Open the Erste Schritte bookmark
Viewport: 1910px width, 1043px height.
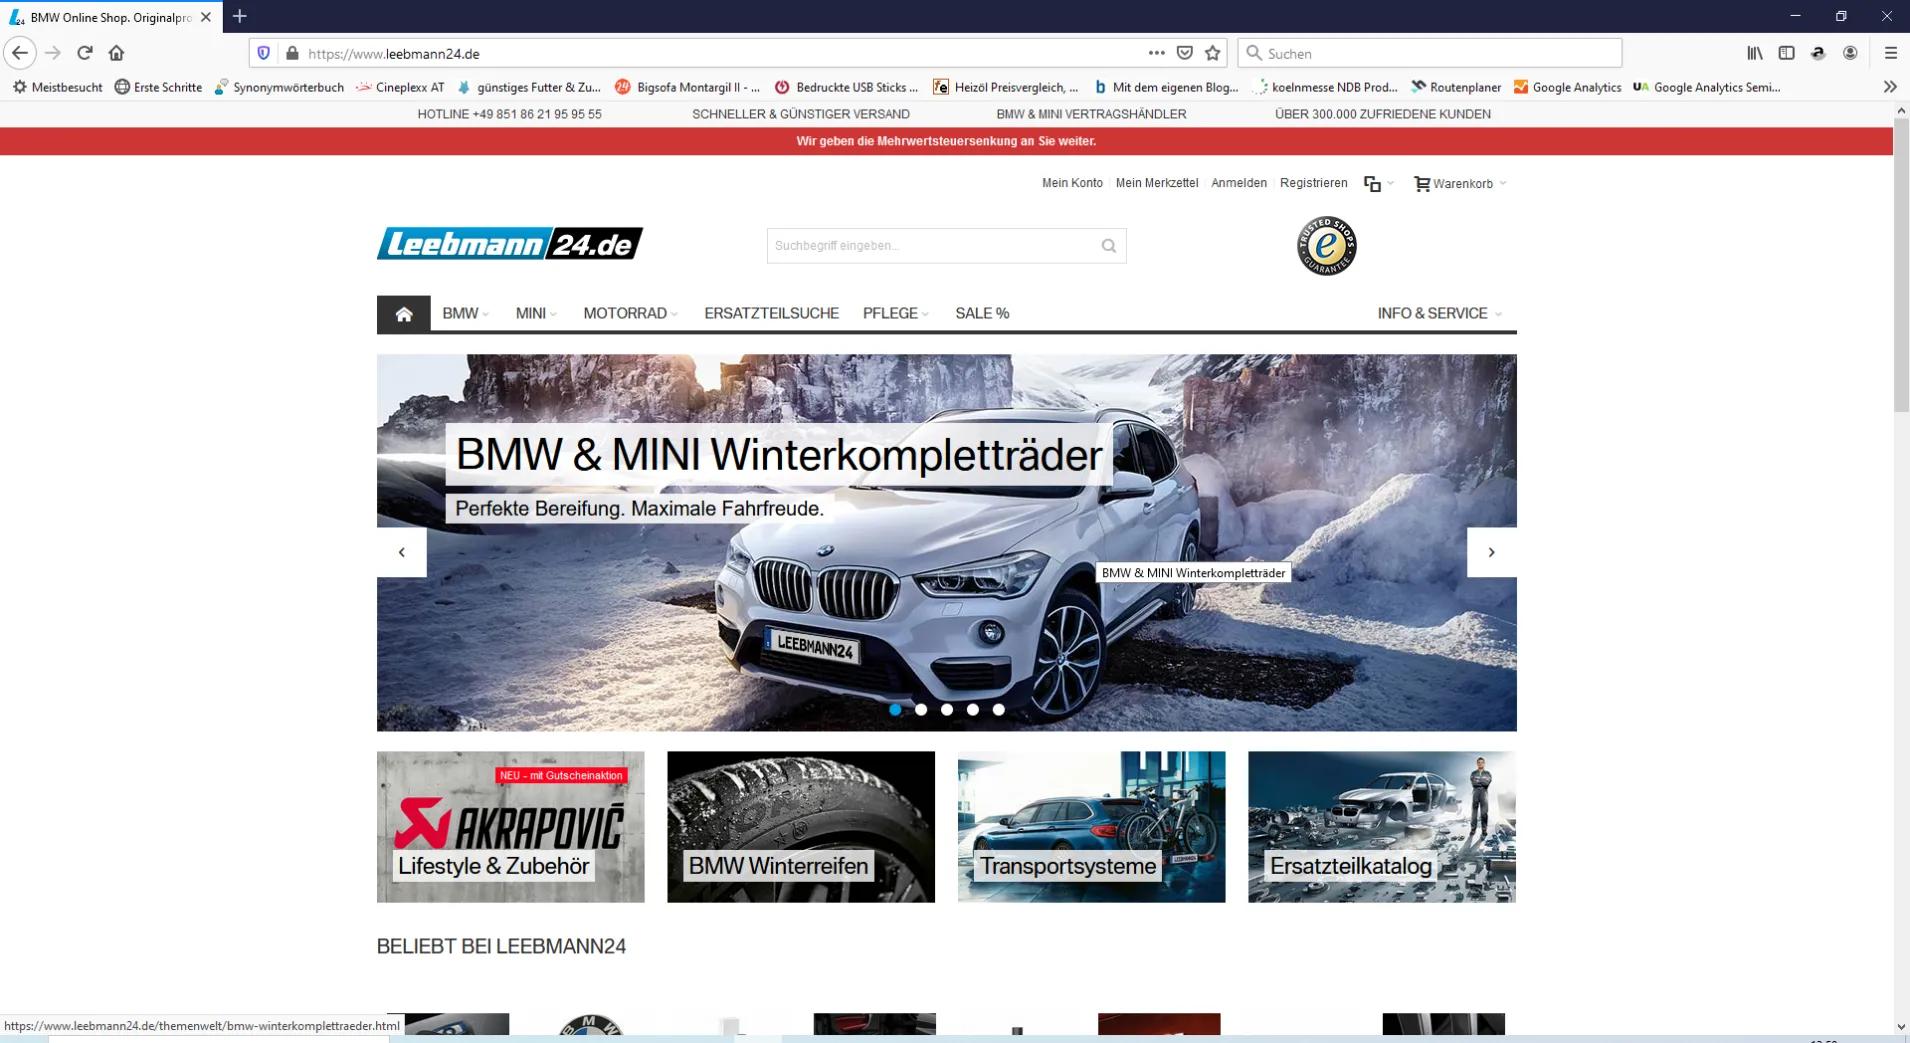tap(158, 87)
